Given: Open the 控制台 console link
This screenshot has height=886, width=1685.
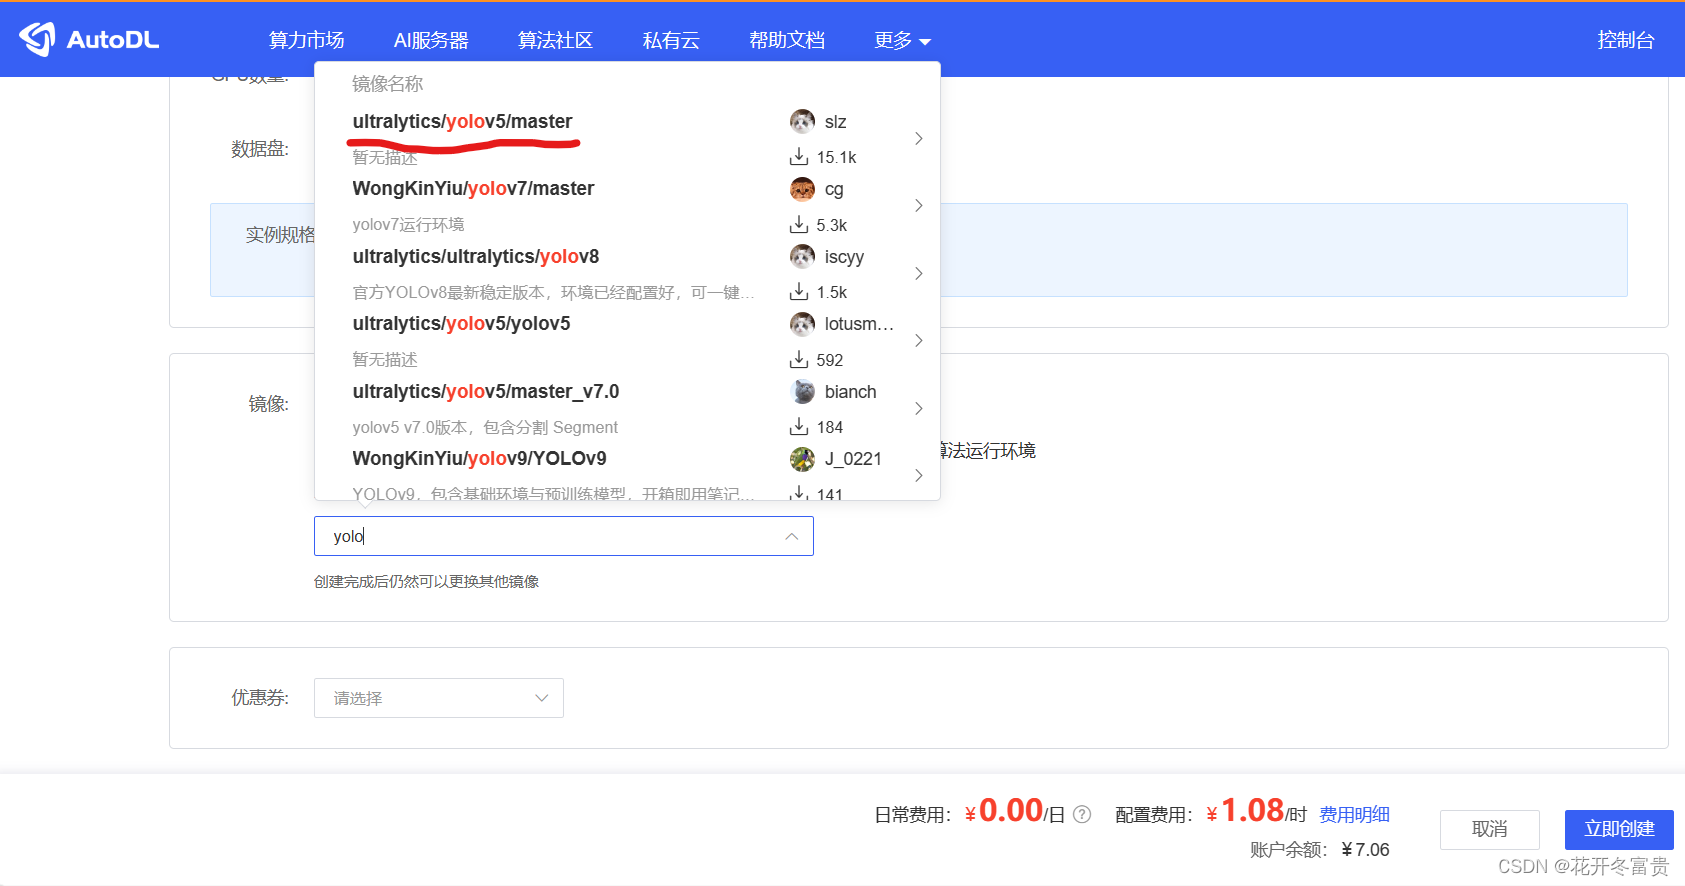Looking at the screenshot, I should point(1626,40).
